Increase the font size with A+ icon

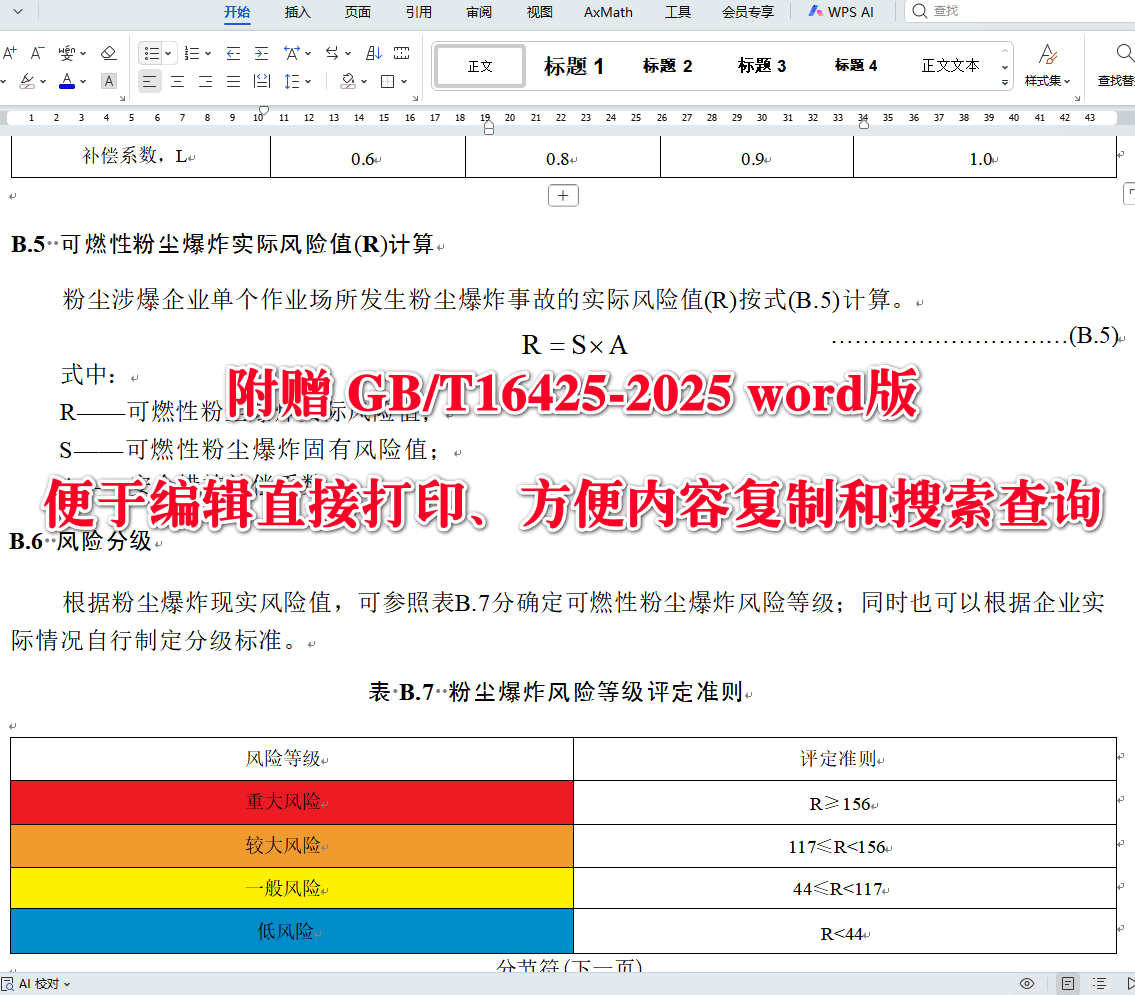(x=10, y=52)
